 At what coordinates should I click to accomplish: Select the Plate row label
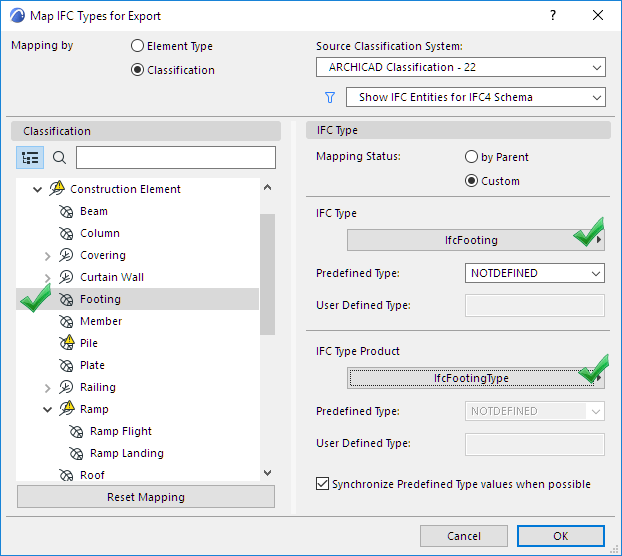click(x=92, y=365)
